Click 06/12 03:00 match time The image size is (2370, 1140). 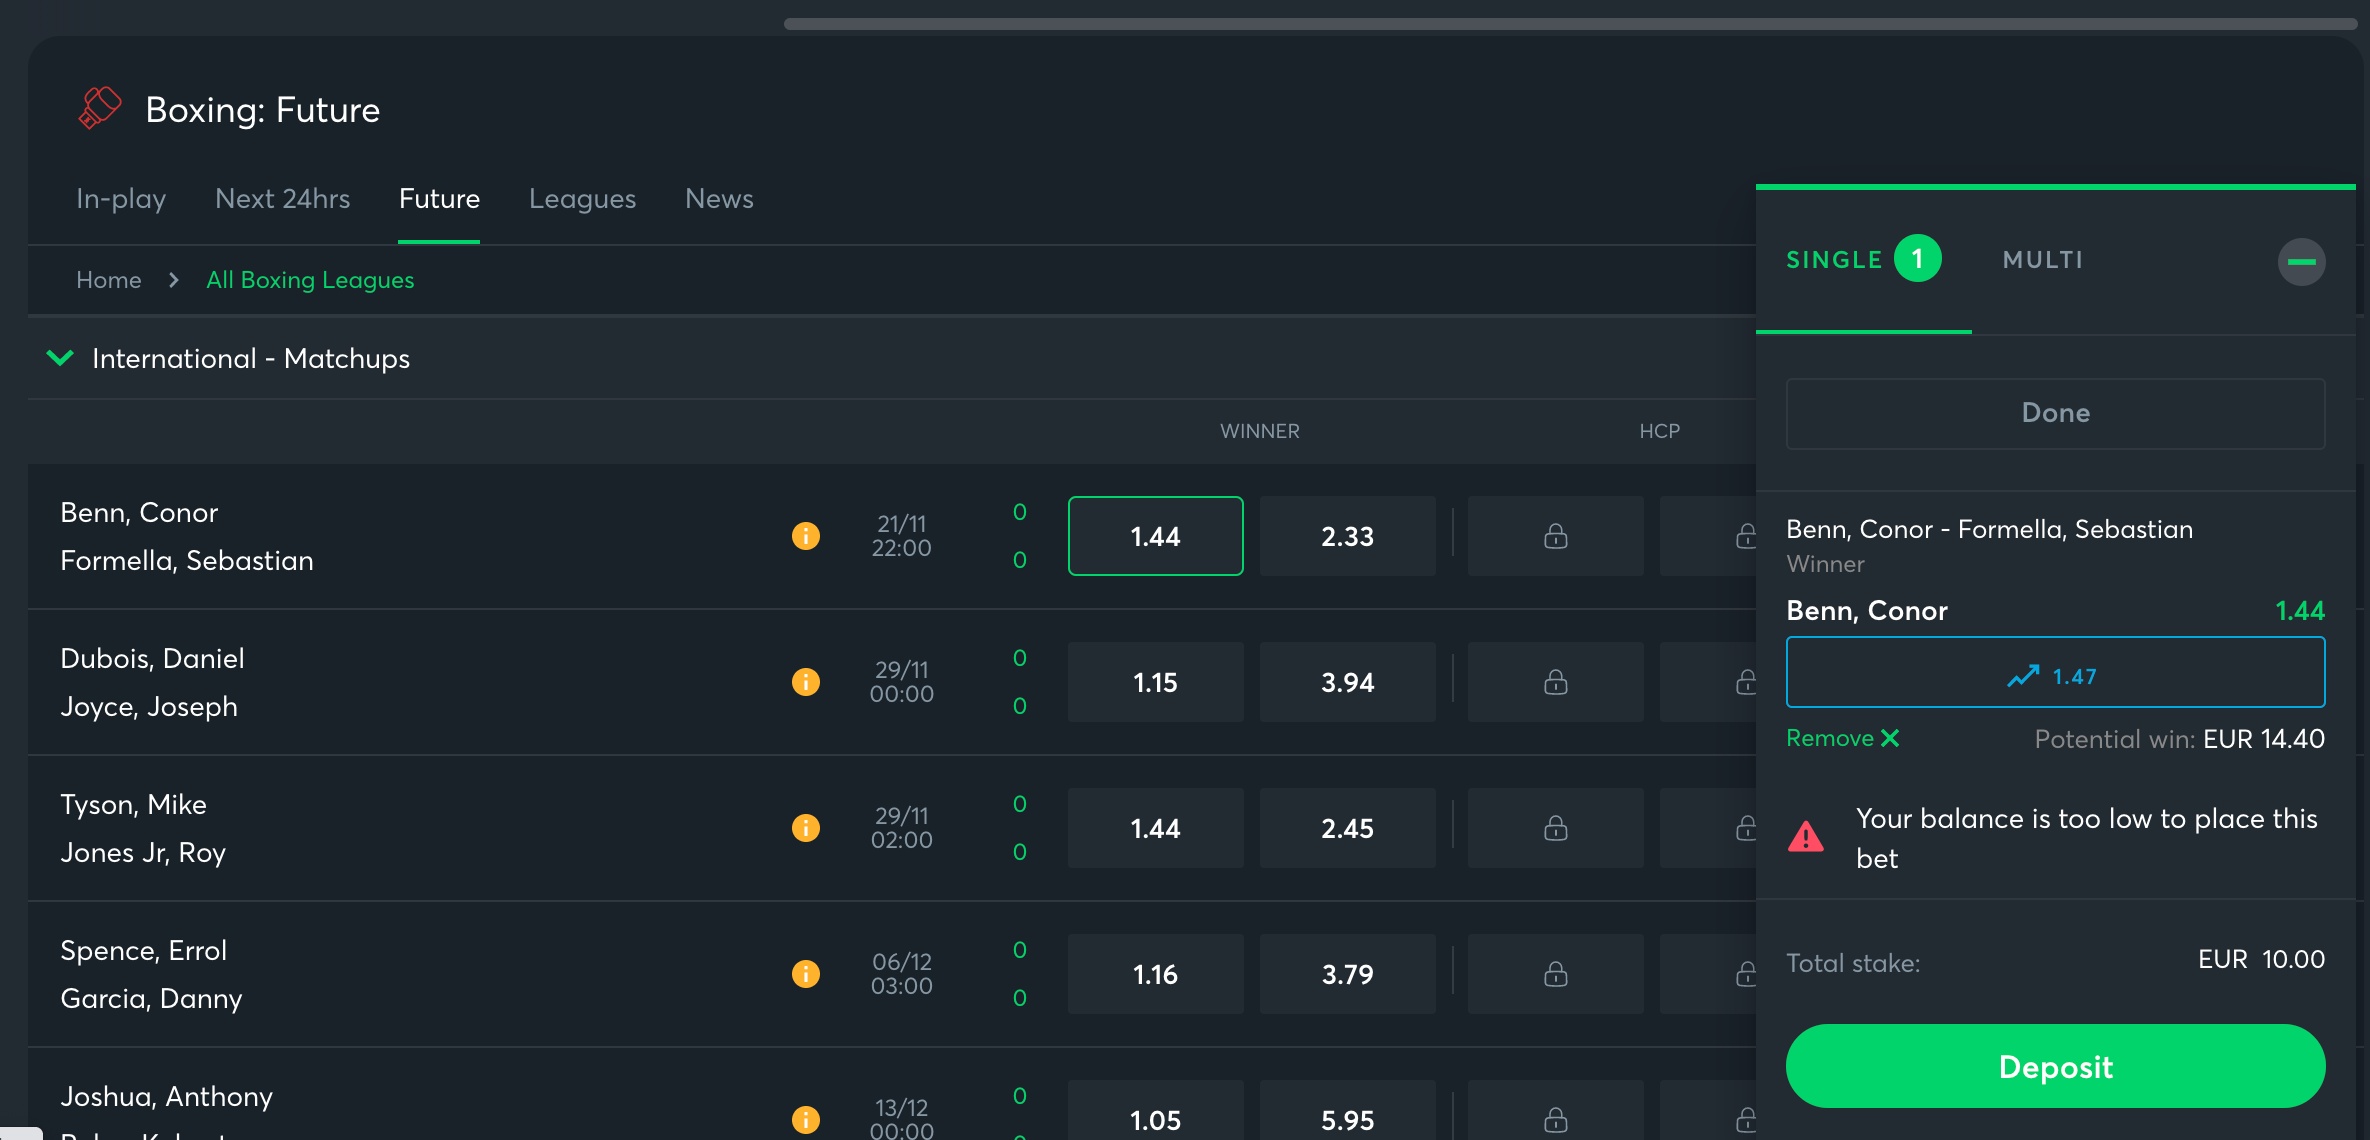point(901,974)
